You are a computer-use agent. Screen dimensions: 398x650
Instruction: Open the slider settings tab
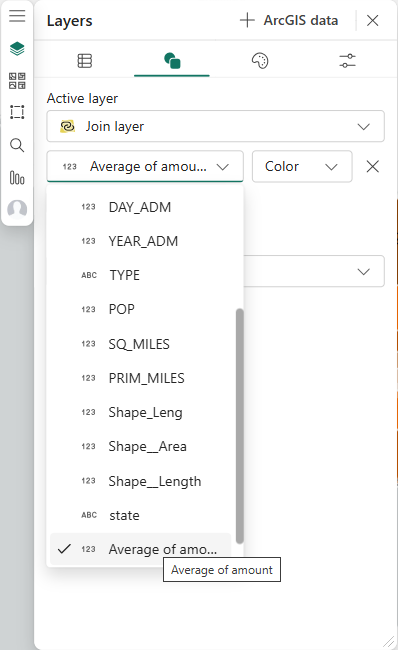click(x=347, y=61)
